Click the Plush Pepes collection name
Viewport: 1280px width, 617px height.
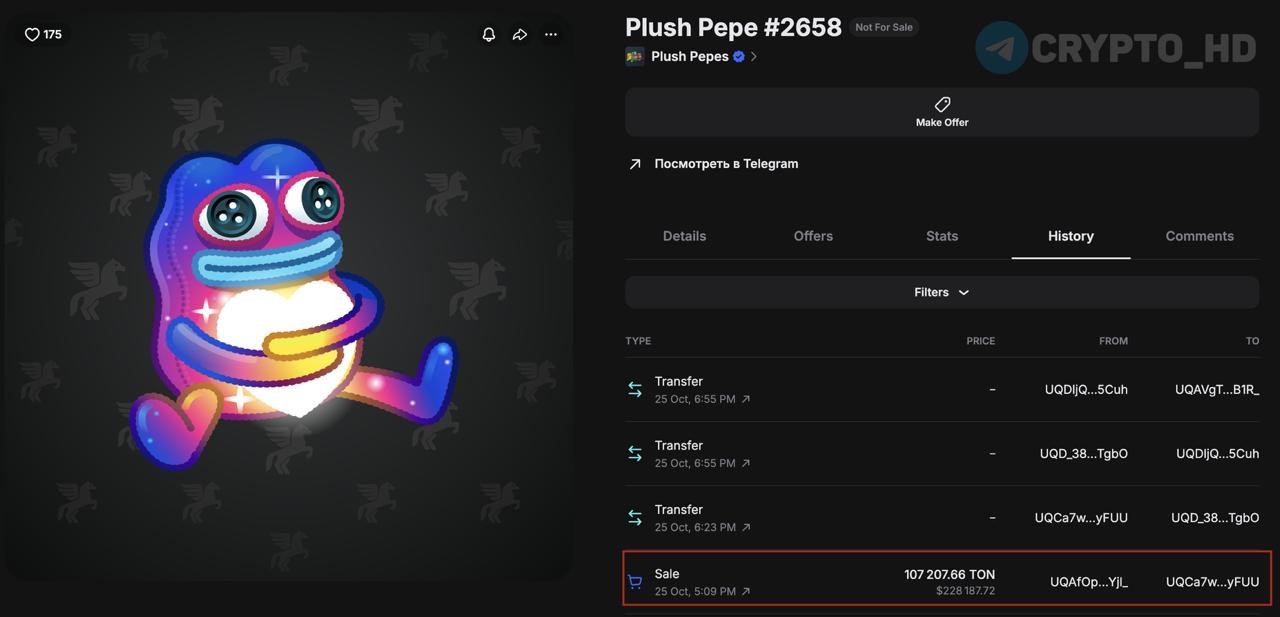pyautogui.click(x=689, y=57)
